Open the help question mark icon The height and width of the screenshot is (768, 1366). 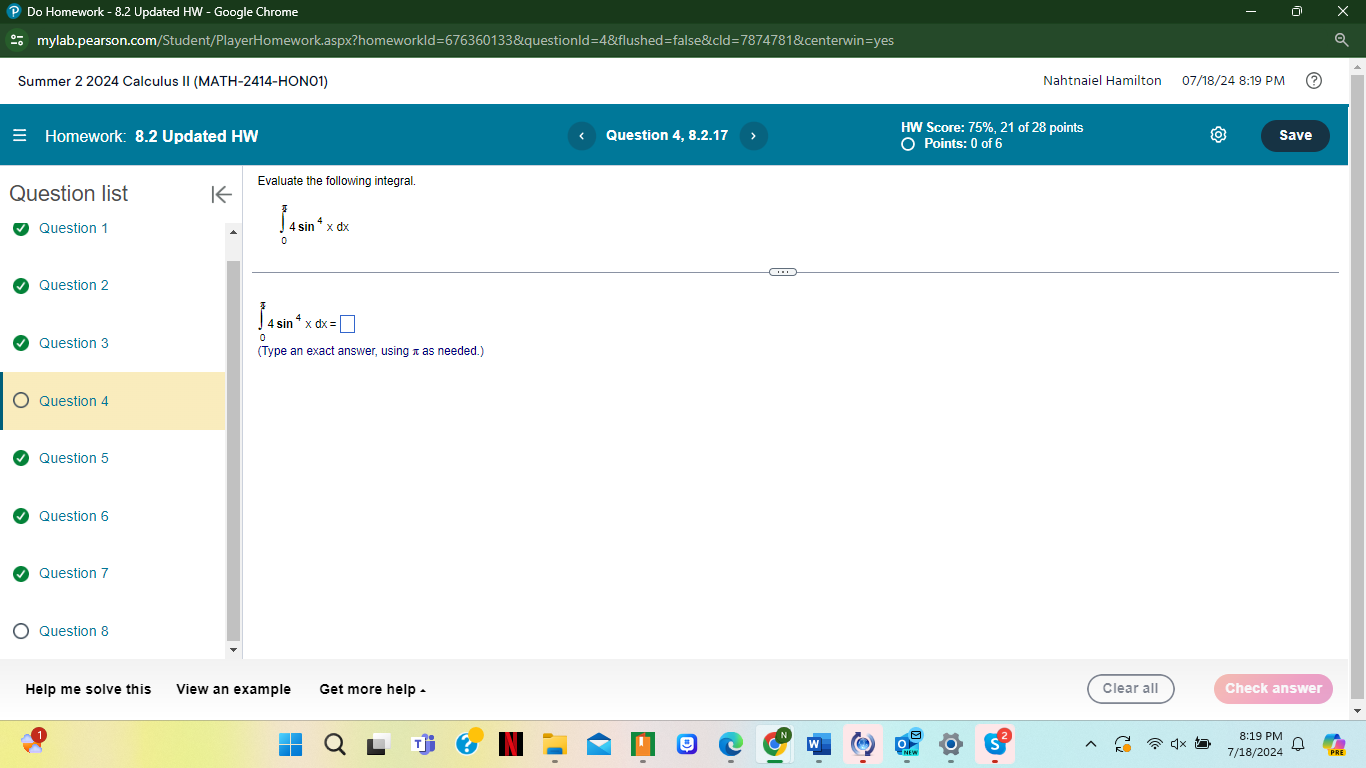(1314, 80)
